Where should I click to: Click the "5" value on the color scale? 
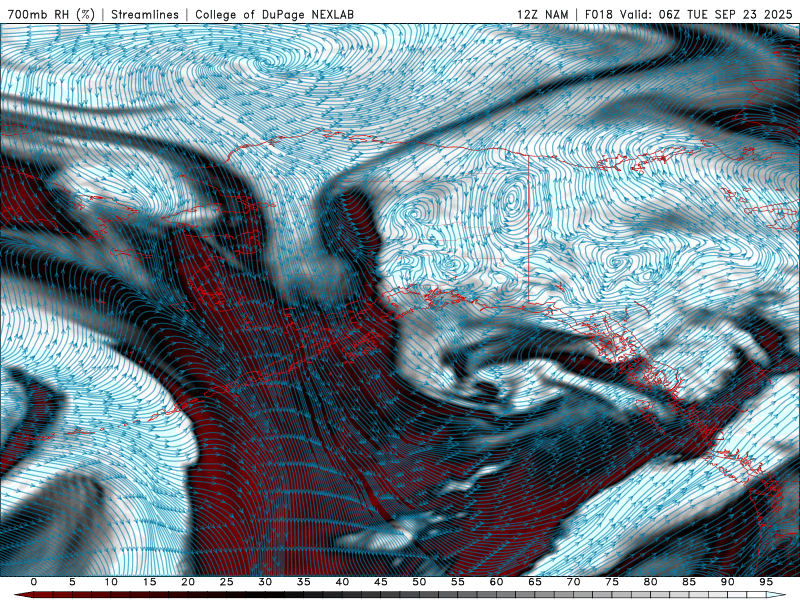pos(72,582)
